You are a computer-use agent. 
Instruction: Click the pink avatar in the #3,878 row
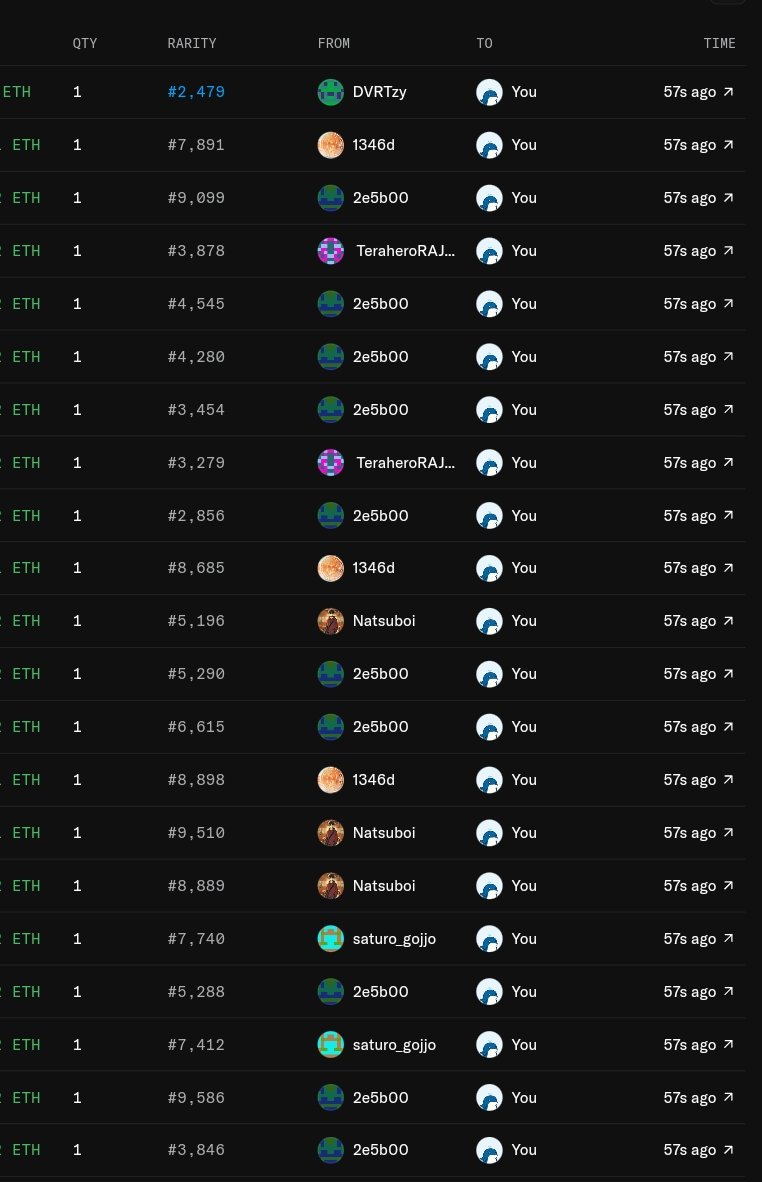tap(330, 251)
